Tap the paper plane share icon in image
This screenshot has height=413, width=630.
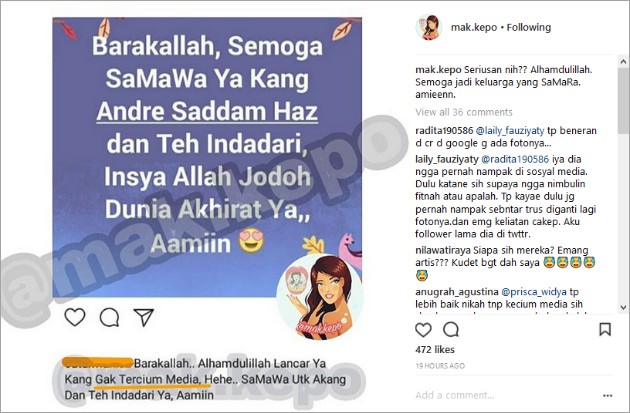click(x=144, y=317)
